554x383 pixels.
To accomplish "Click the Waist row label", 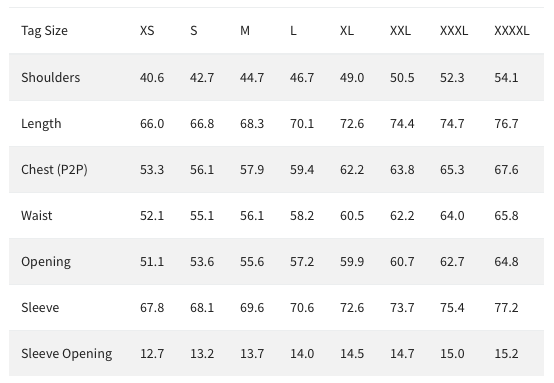I will (36, 216).
